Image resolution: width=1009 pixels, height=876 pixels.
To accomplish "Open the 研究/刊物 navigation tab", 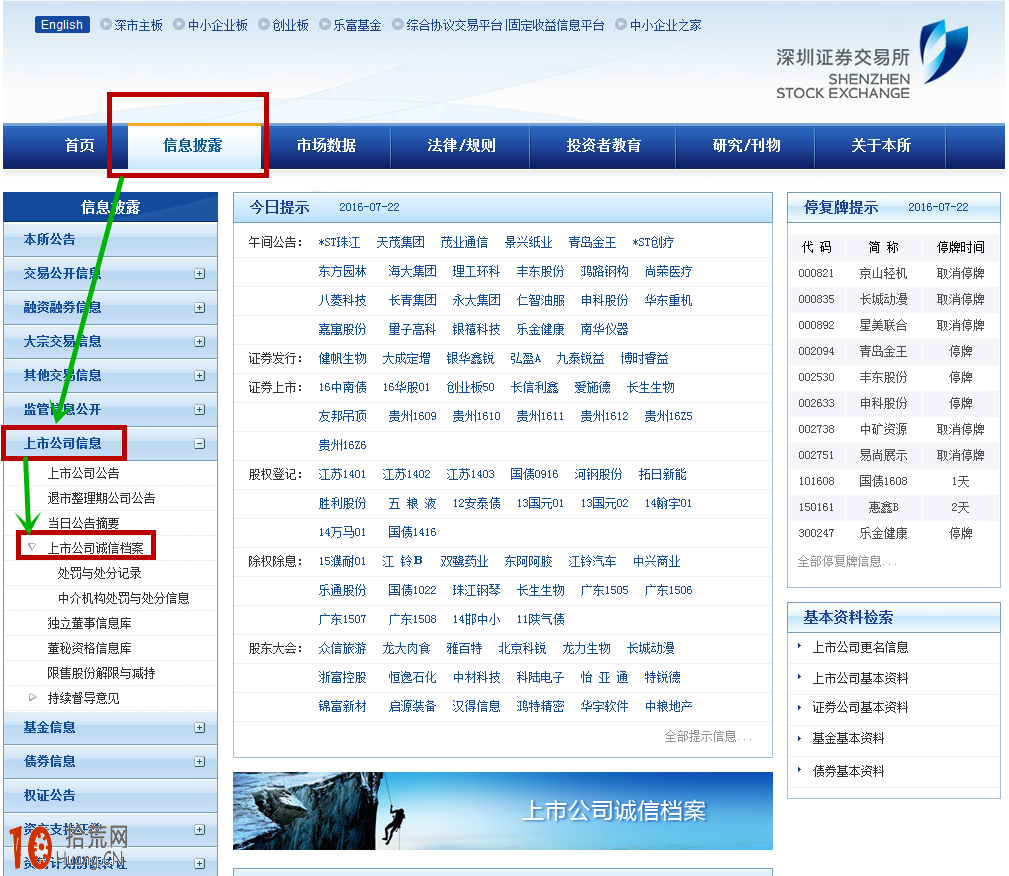I will point(746,145).
